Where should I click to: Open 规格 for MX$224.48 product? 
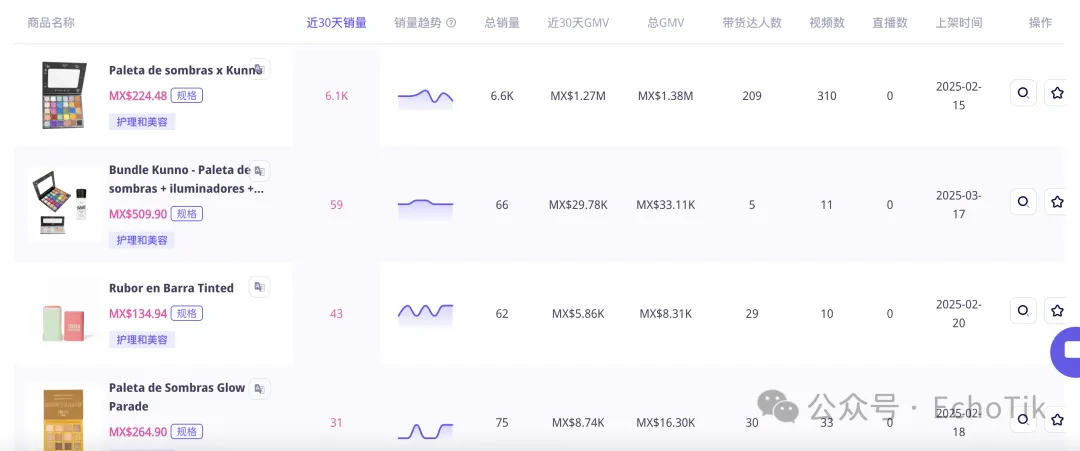tap(187, 96)
